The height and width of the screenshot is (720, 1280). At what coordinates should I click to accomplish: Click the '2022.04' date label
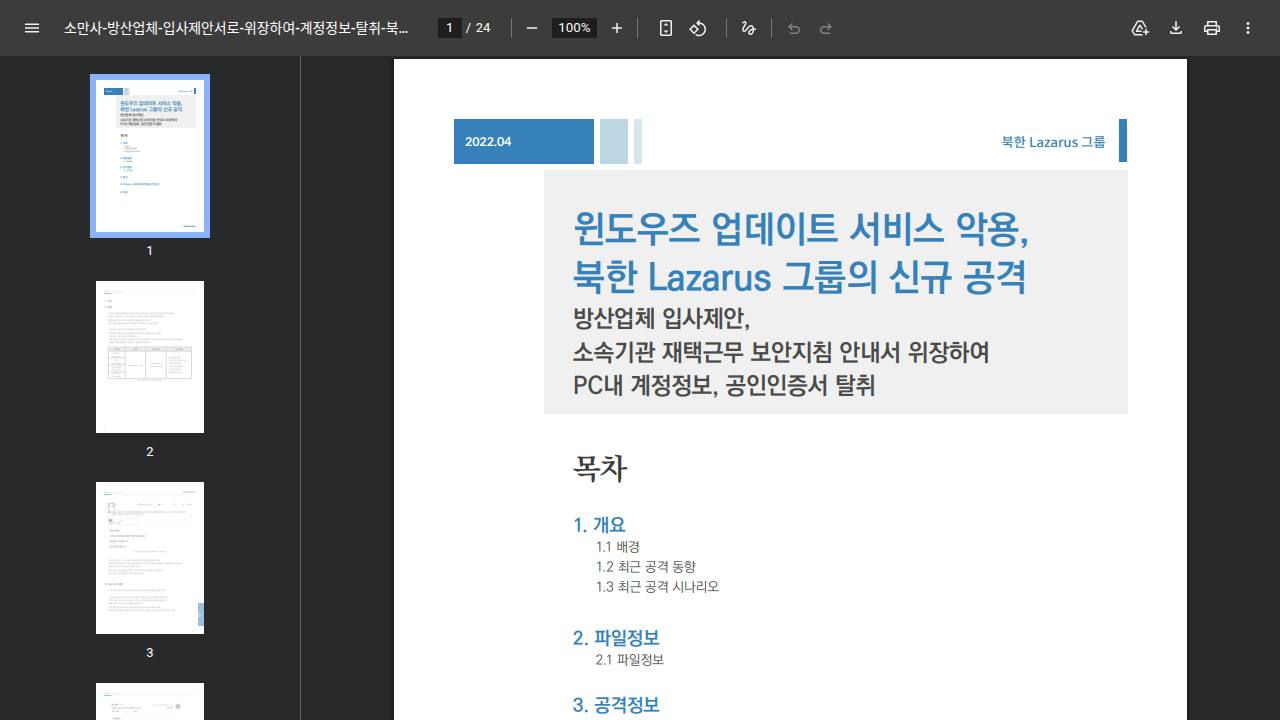(x=488, y=142)
